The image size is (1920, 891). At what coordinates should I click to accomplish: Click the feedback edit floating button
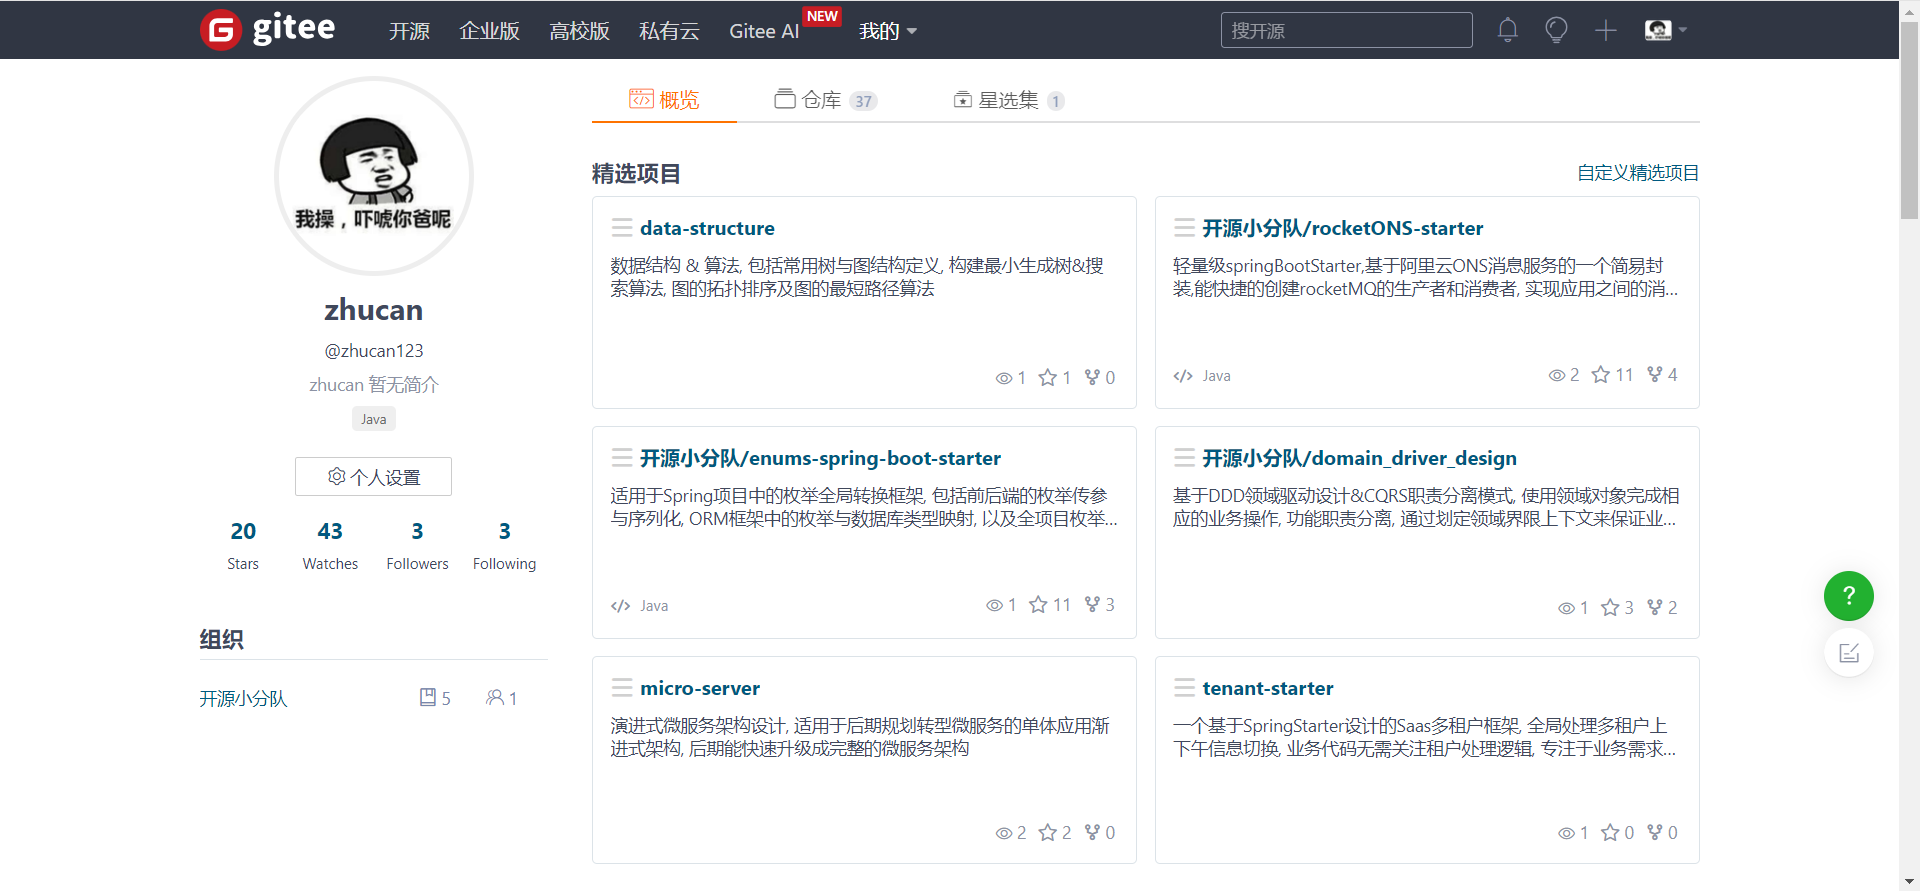(x=1848, y=652)
